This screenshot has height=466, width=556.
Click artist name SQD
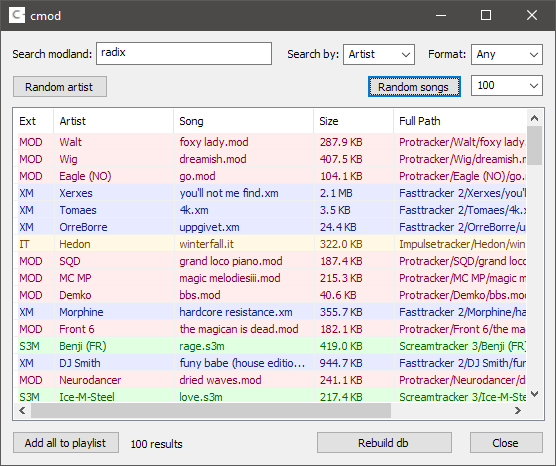[70, 261]
